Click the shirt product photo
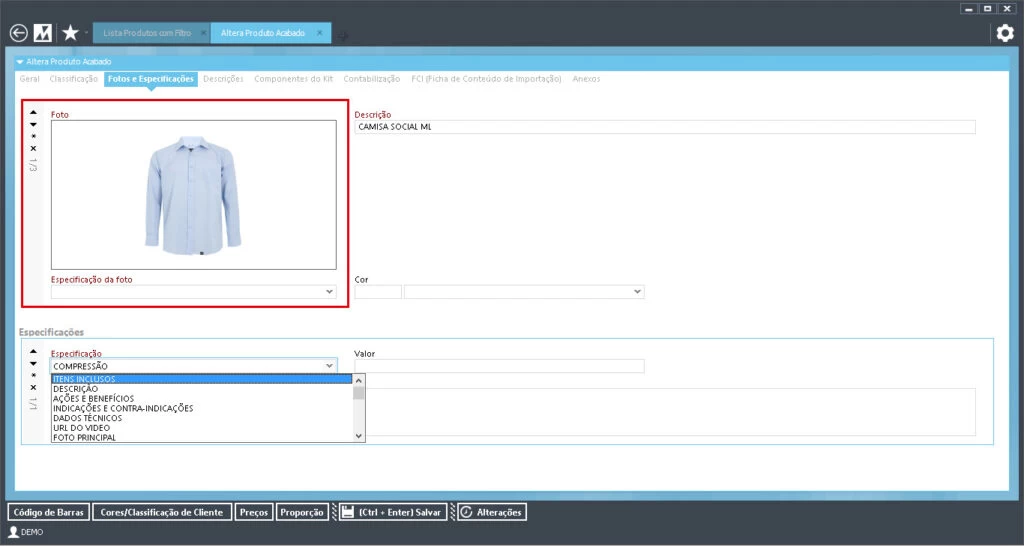This screenshot has width=1024, height=547. pyautogui.click(x=193, y=194)
